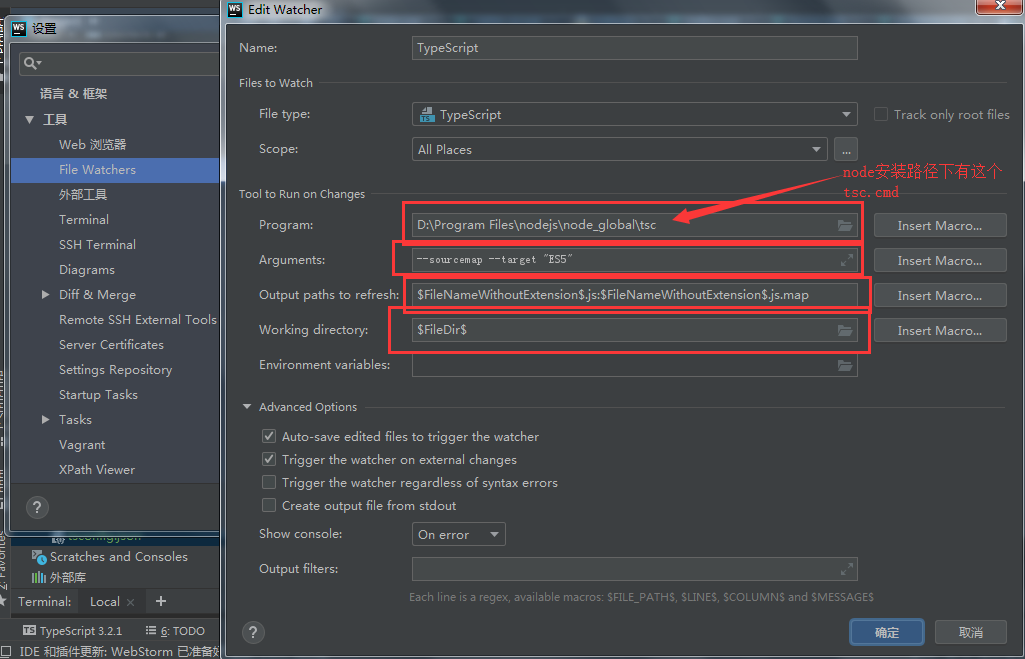The width and height of the screenshot is (1025, 659).
Task: Toggle Trigger the watcher on external changes
Action: coord(269,460)
